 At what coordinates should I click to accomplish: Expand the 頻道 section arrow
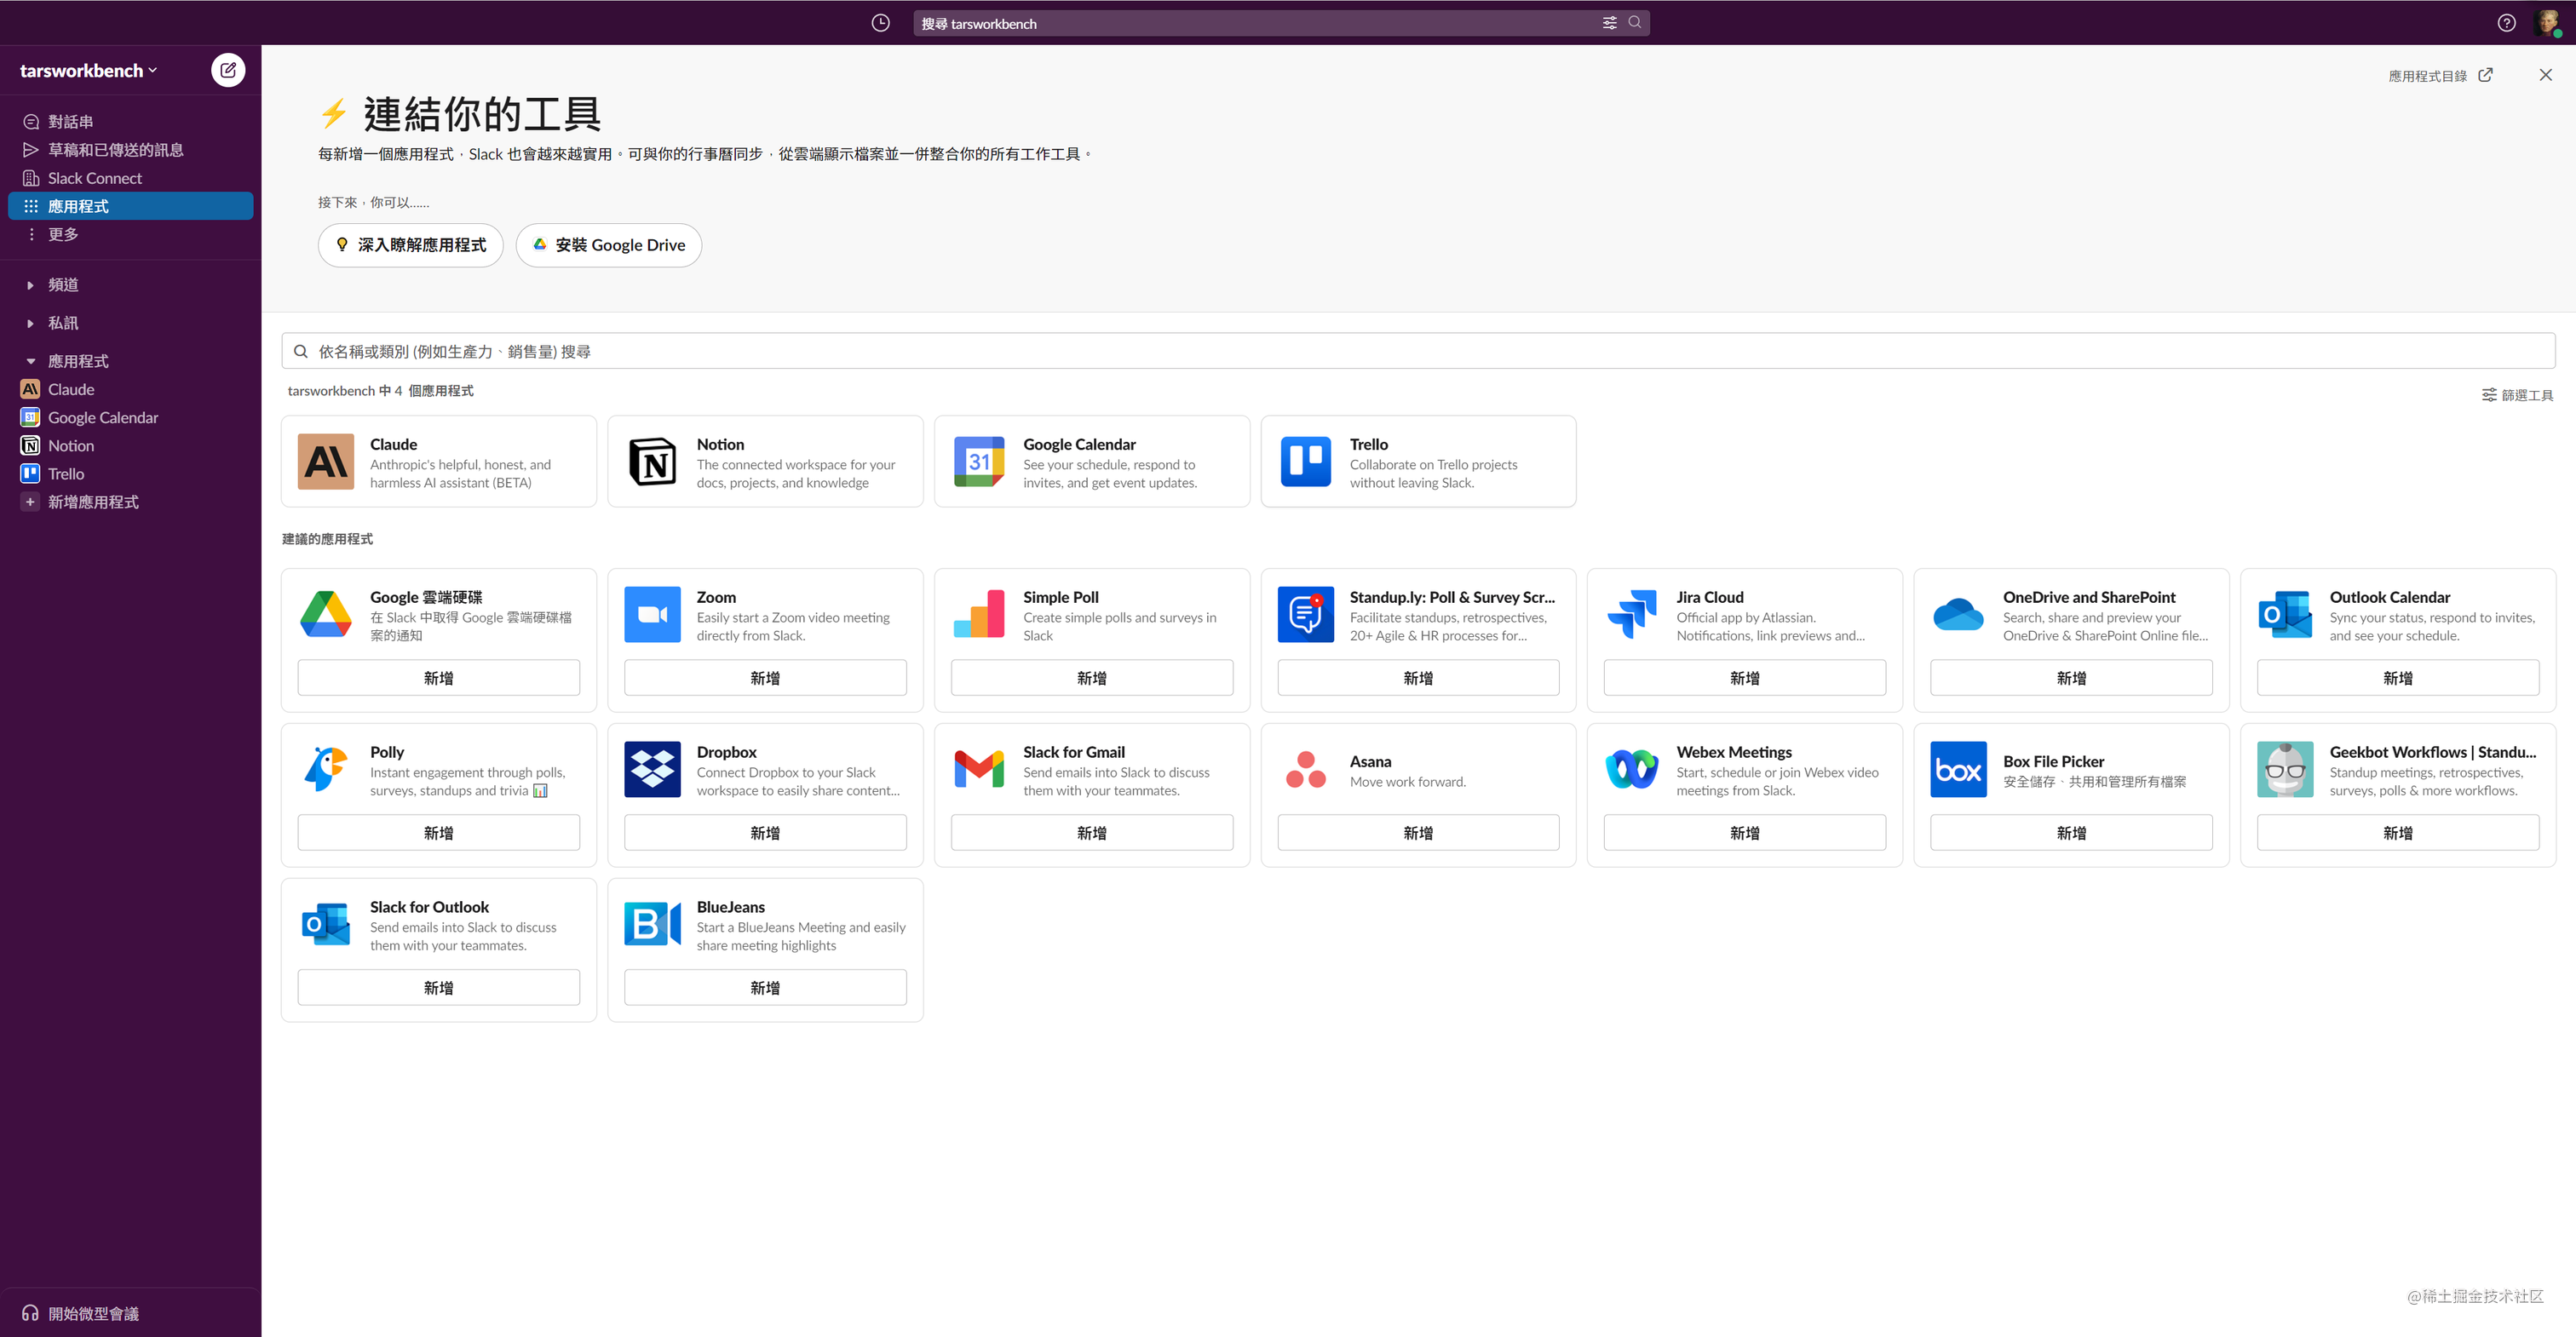click(30, 285)
